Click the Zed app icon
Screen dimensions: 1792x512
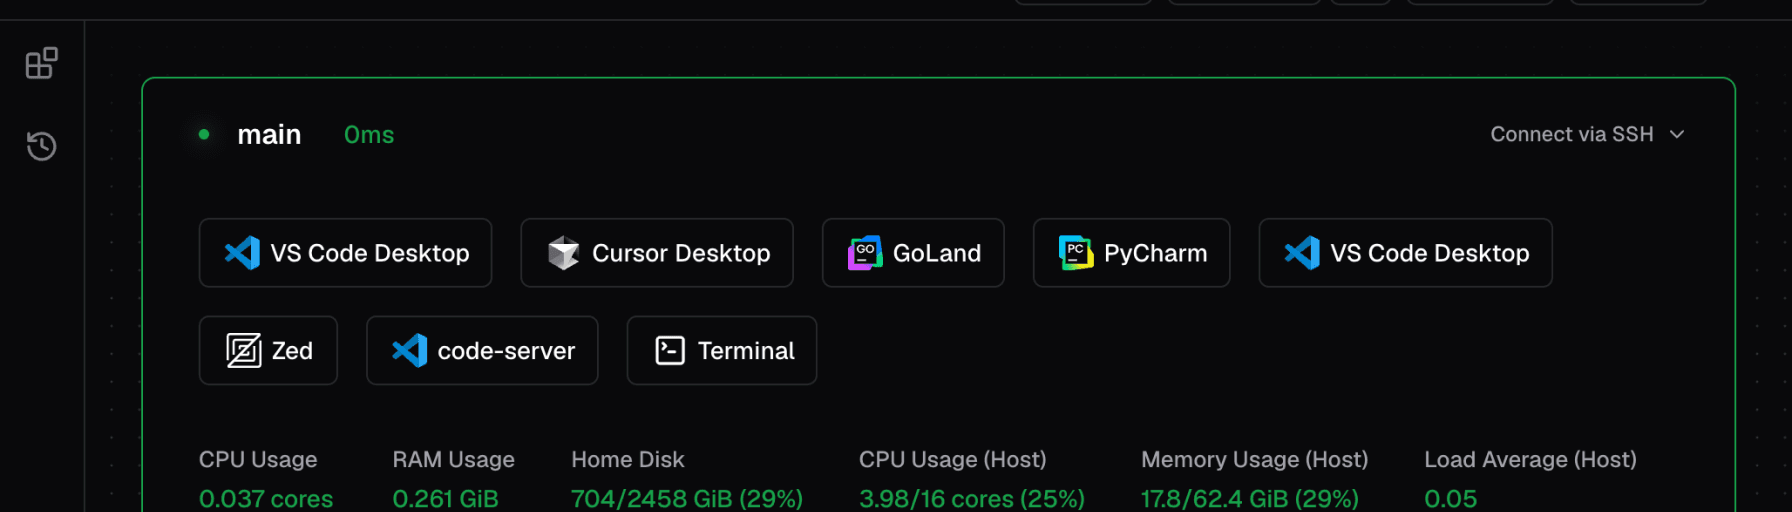coord(244,351)
